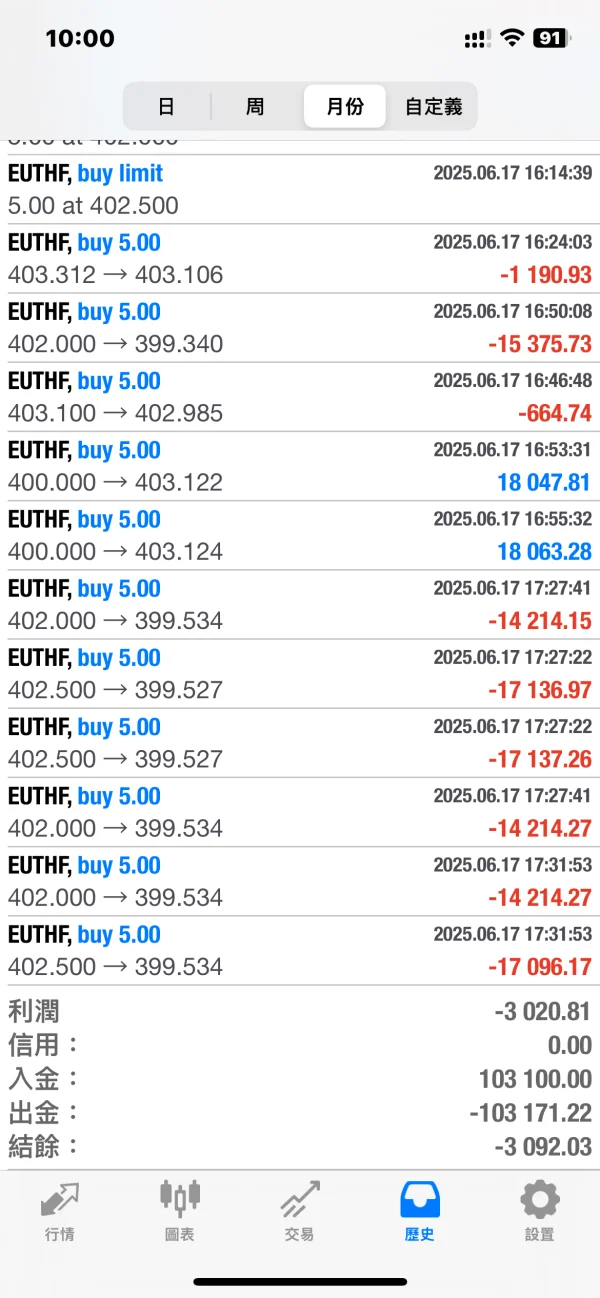
Task: Open the EUTHF buy limit order at 402.500
Action: tap(300, 189)
